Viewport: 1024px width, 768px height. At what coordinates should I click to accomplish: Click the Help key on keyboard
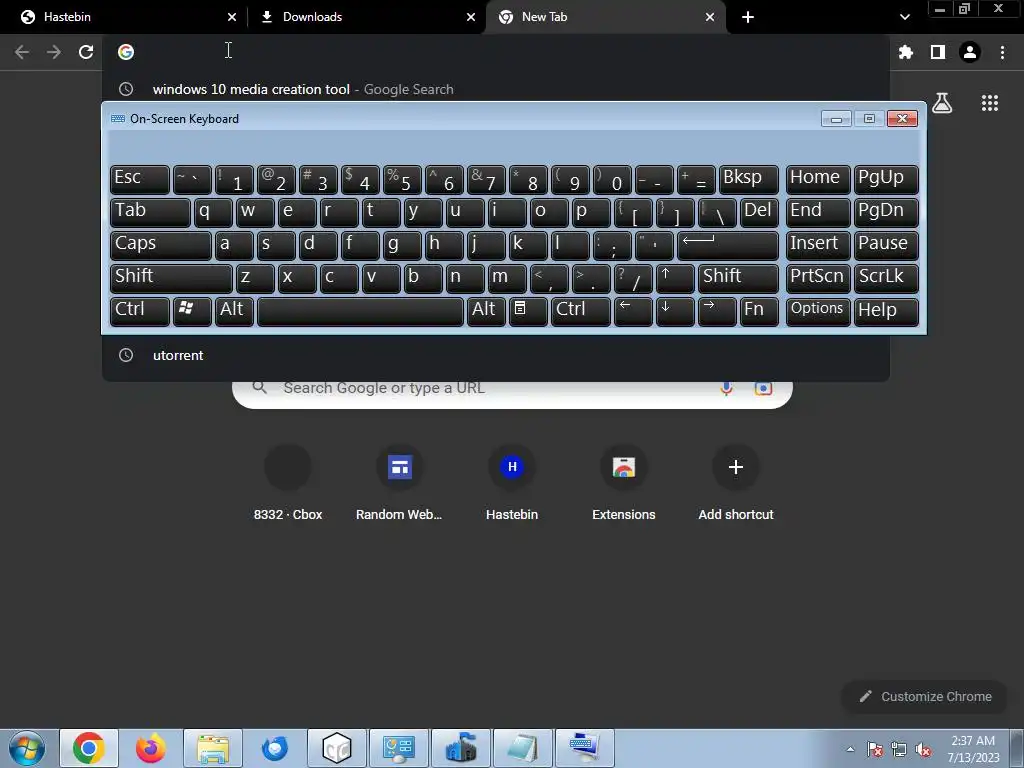[886, 312]
